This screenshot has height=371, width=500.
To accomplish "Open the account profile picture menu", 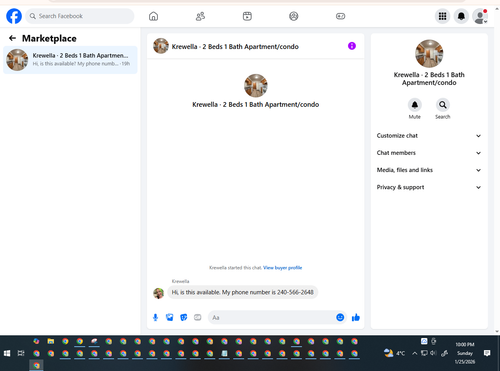I will (480, 16).
